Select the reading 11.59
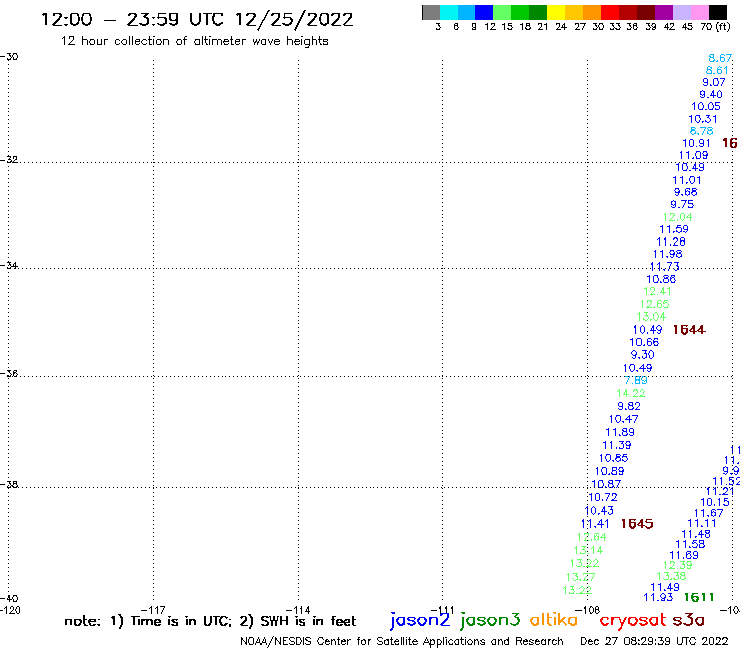740x650 pixels. 673,229
